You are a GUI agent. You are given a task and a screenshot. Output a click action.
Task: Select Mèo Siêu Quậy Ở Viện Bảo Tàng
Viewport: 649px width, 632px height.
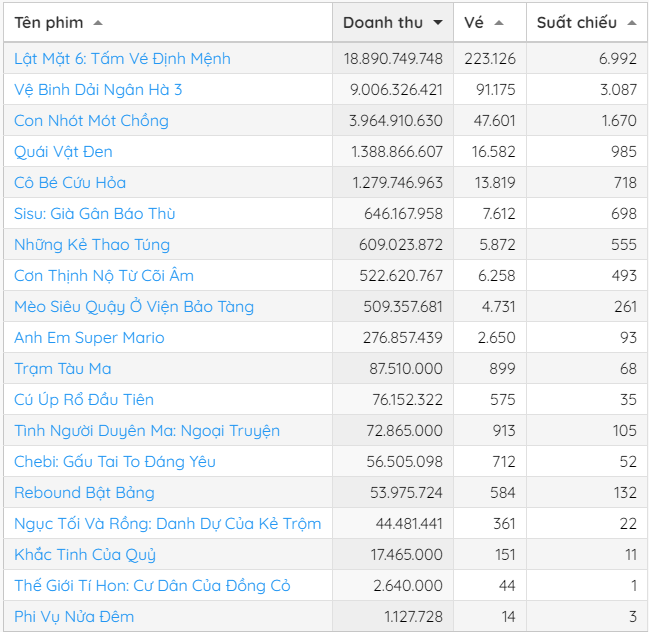point(134,307)
